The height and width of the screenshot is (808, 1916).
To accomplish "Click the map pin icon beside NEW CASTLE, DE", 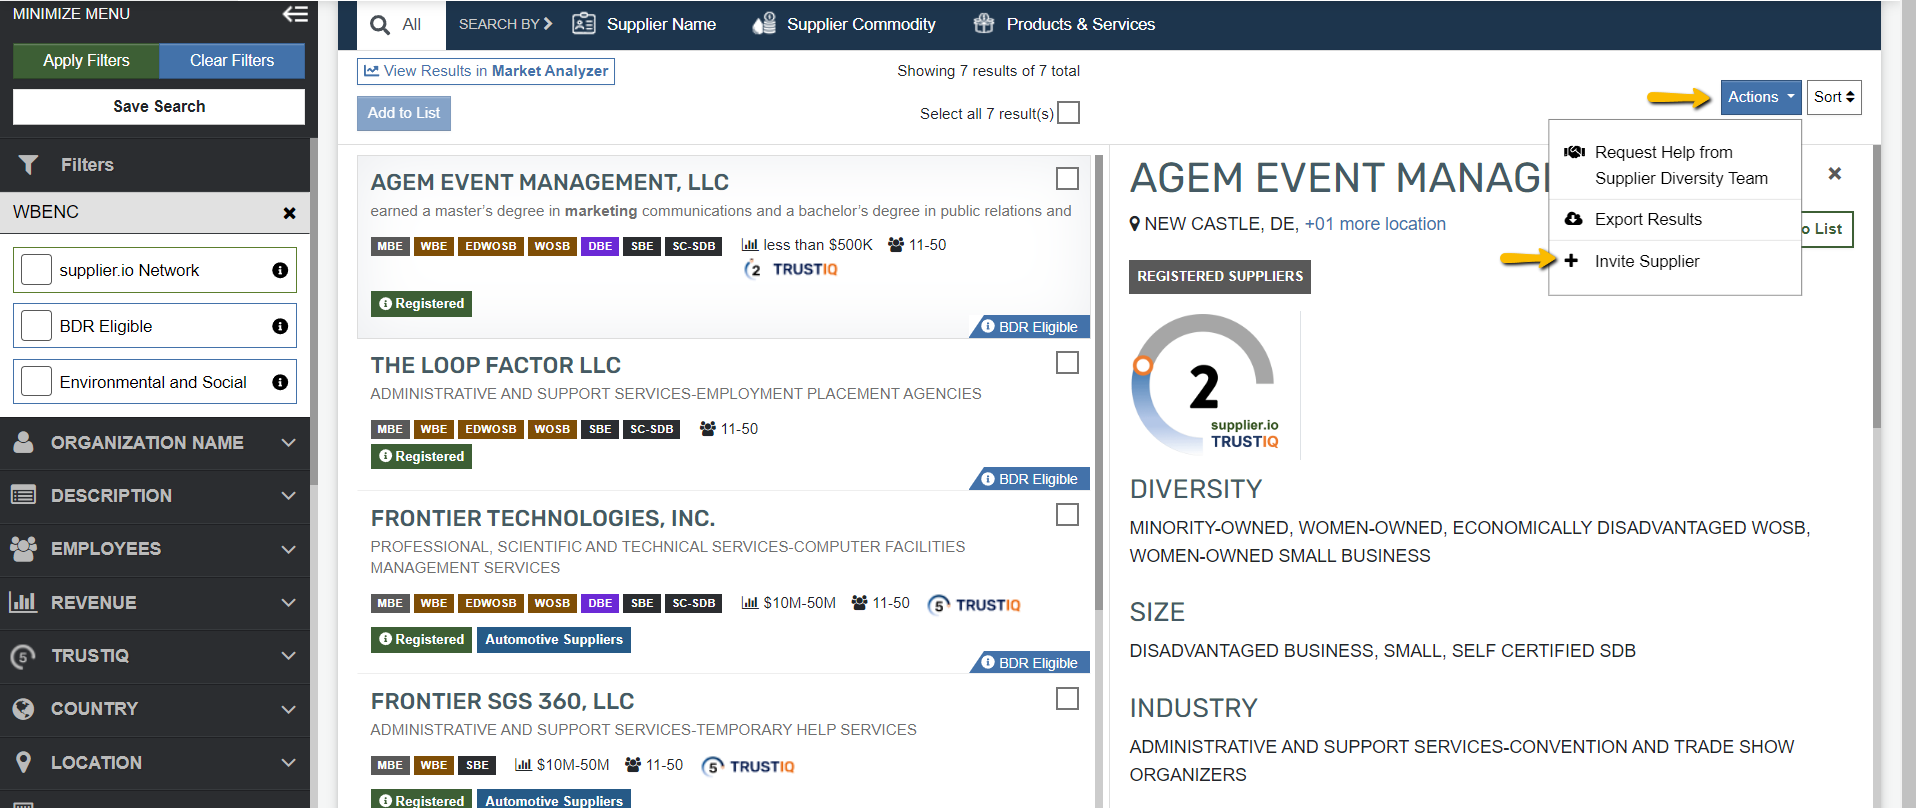I will 1135,224.
